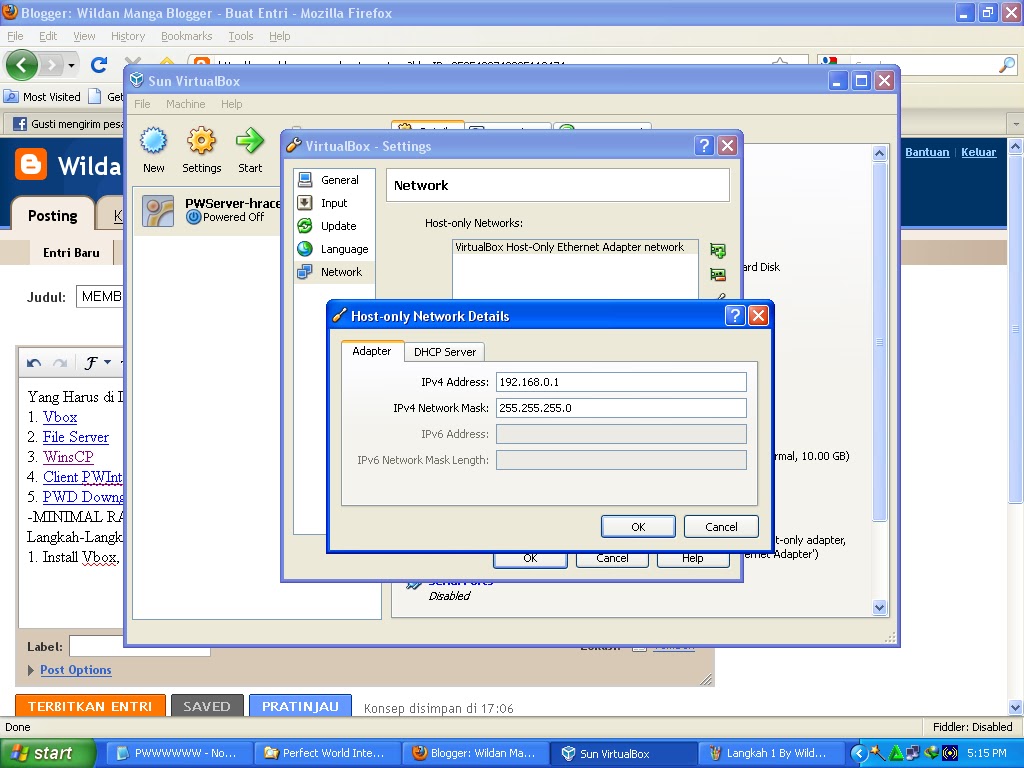Click Firefox page scrollbar down arrow
The image size is (1024, 768).
(1015, 707)
